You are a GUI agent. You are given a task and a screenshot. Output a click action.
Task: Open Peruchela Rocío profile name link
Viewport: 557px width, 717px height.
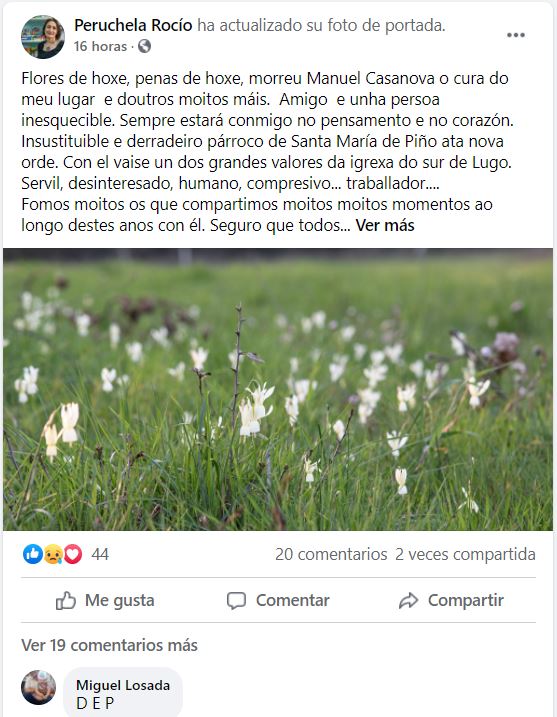pos(133,25)
